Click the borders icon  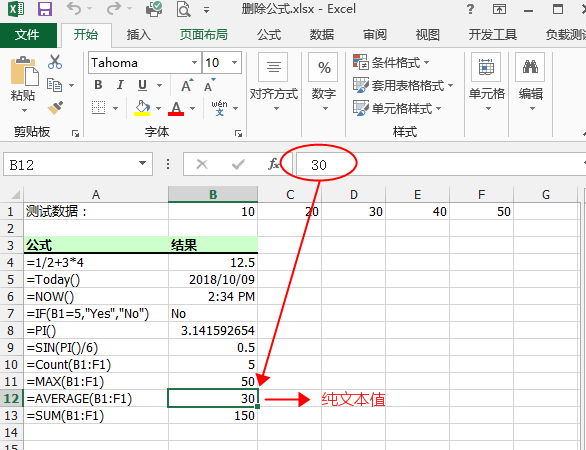coord(98,108)
